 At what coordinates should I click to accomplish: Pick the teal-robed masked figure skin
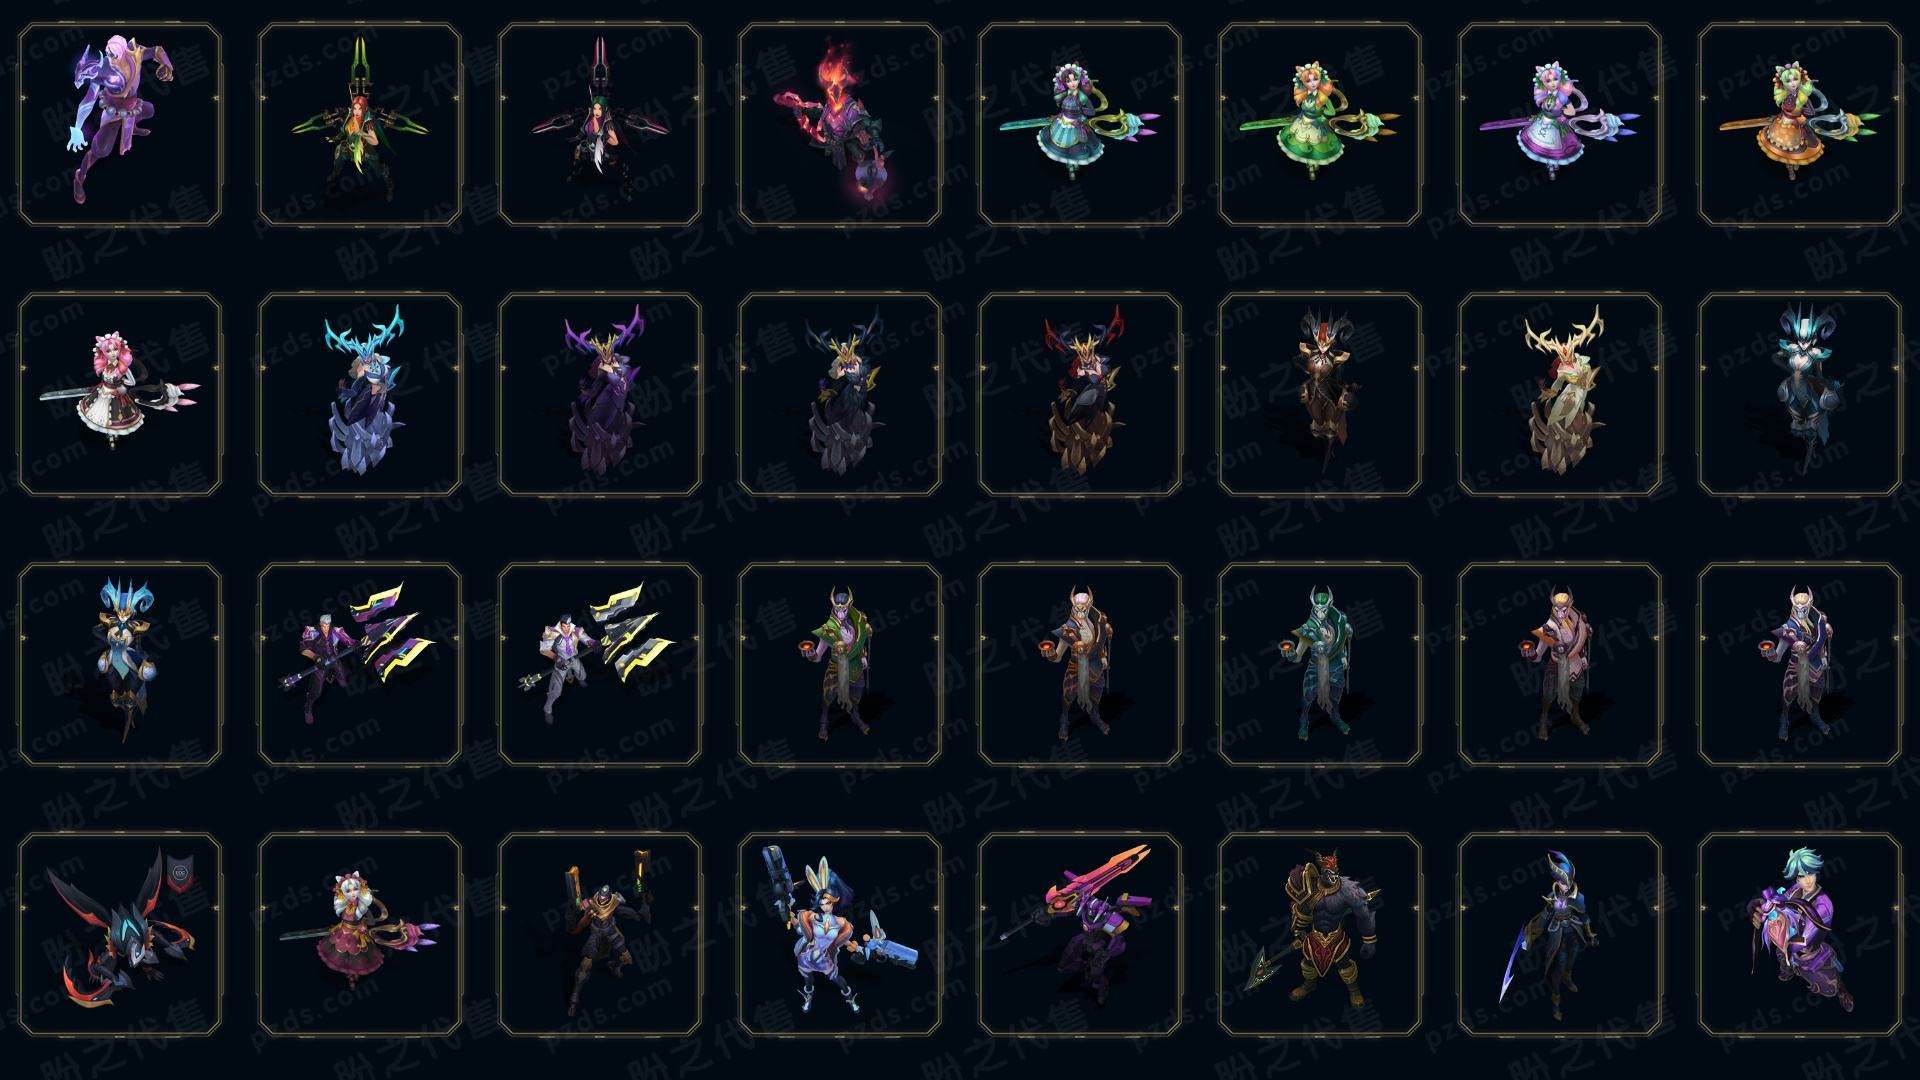pyautogui.click(x=1320, y=664)
